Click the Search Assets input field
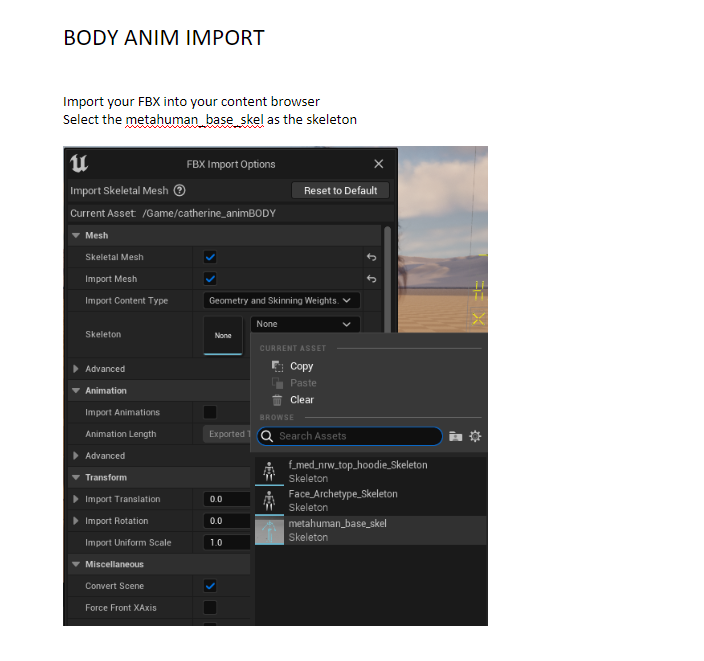This screenshot has height=661, width=704. pyautogui.click(x=349, y=436)
